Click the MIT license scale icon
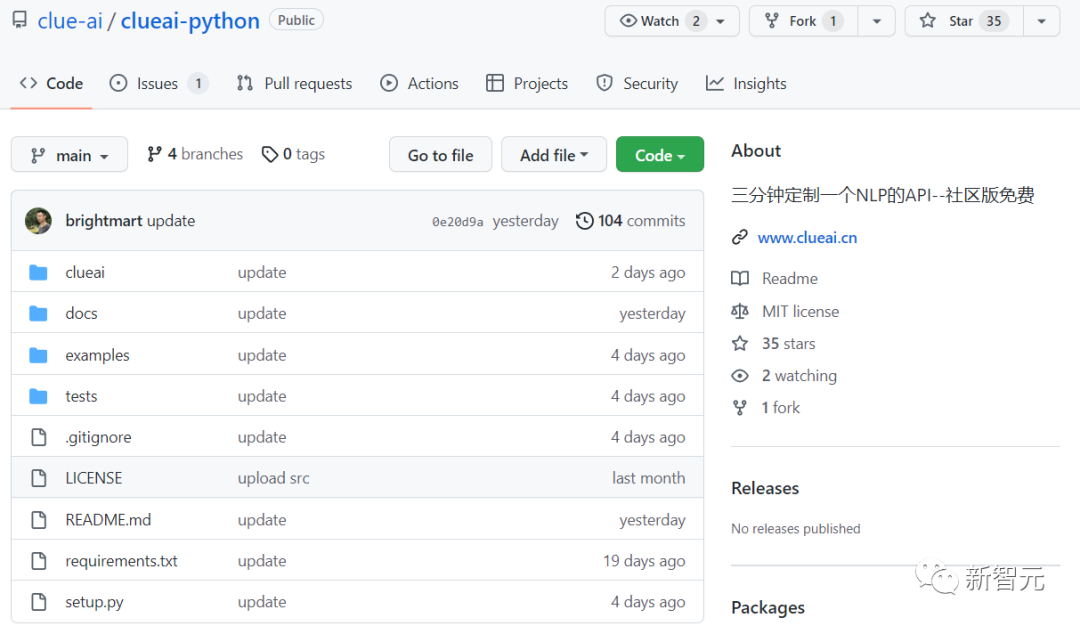 click(x=740, y=311)
